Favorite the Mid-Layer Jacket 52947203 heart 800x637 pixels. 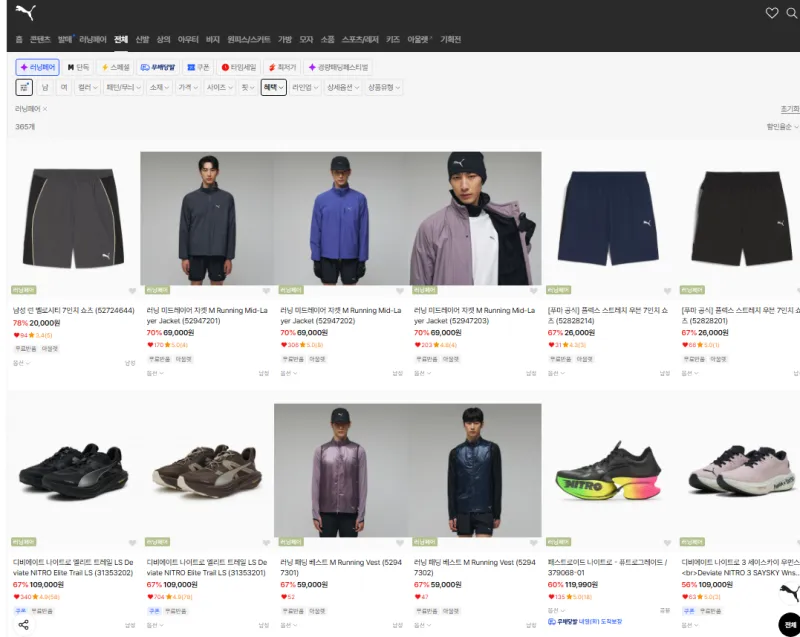pyautogui.click(x=533, y=291)
